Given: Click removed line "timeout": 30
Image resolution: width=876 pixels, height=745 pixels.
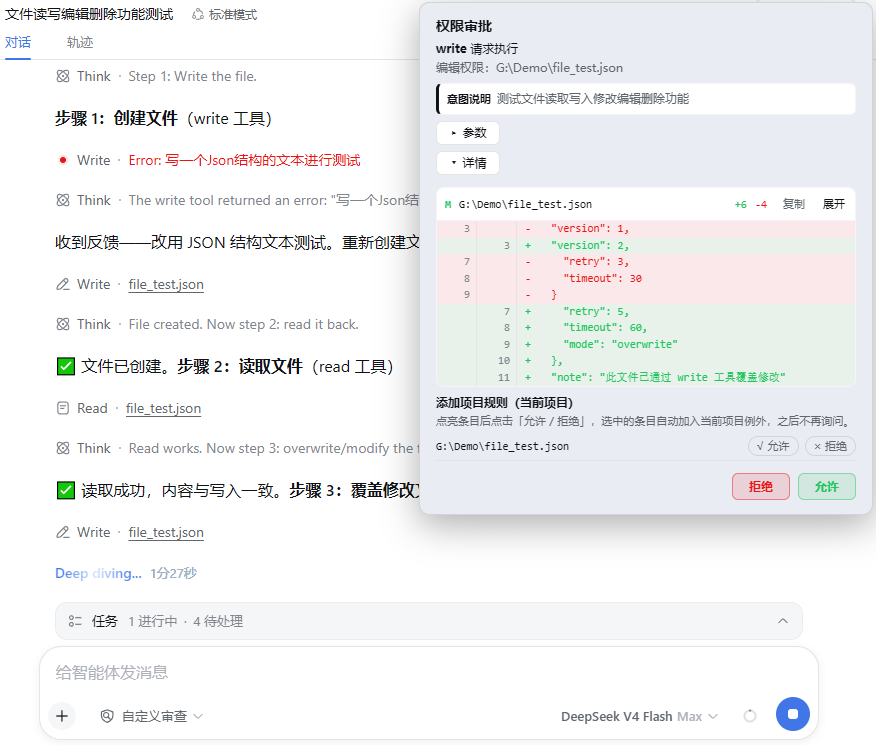Looking at the screenshot, I should (646, 278).
